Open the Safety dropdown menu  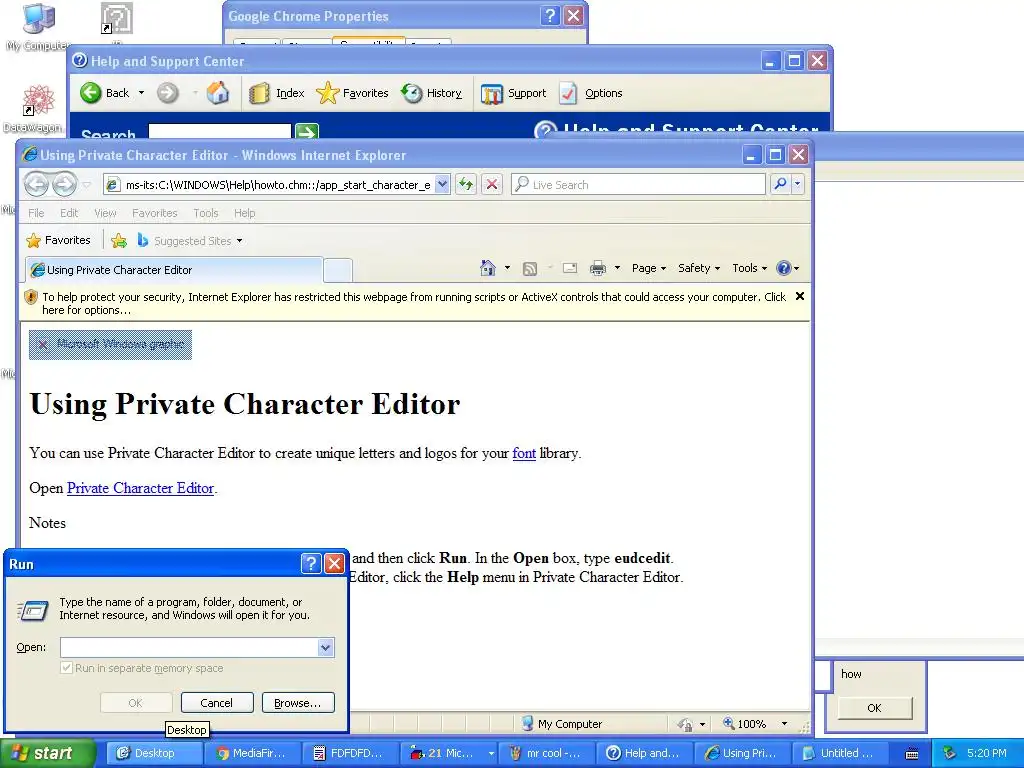[x=699, y=268]
